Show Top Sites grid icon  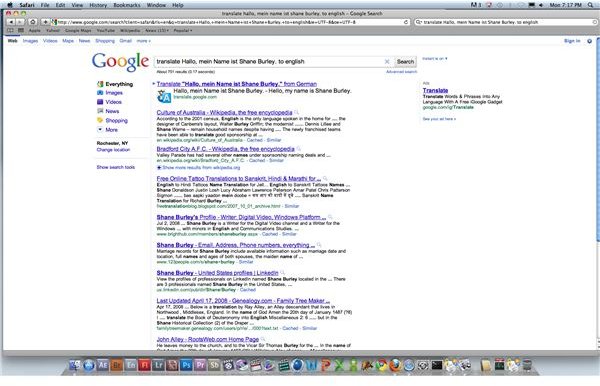(21, 30)
